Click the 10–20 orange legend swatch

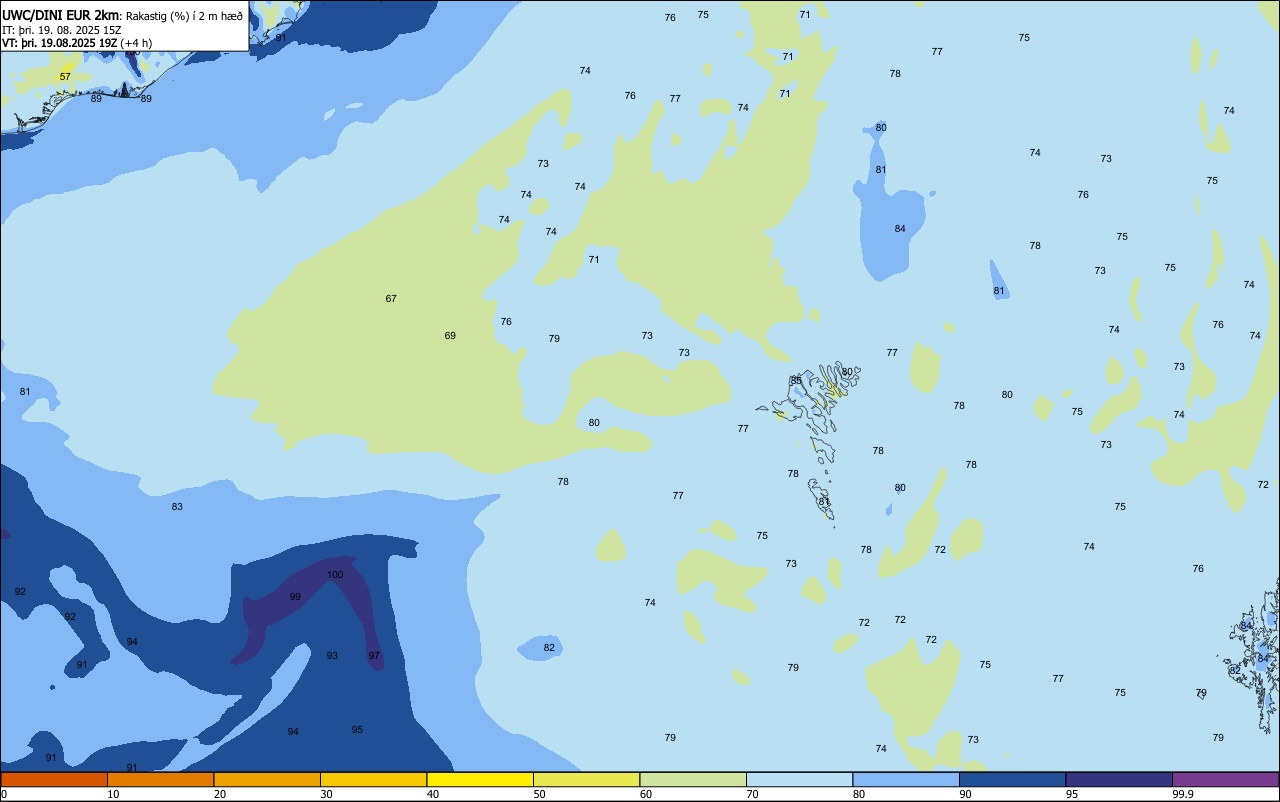(x=160, y=779)
